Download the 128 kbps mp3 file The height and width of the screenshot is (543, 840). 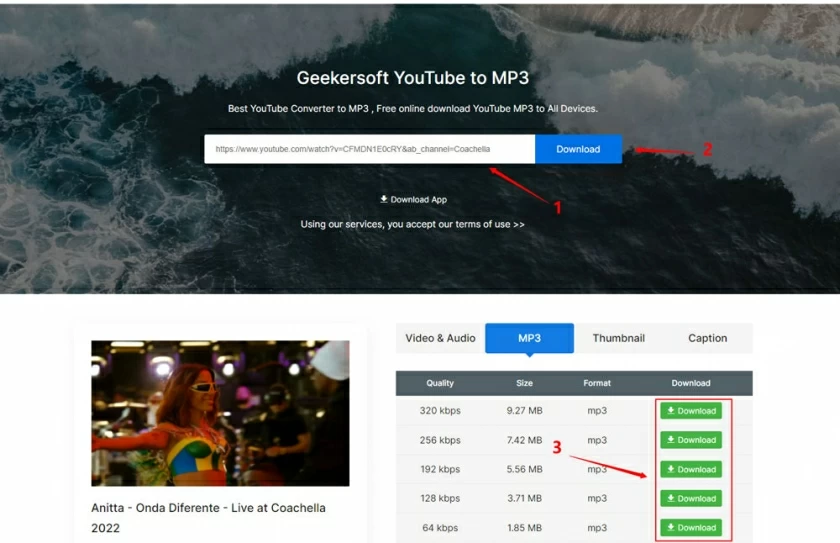pos(691,498)
